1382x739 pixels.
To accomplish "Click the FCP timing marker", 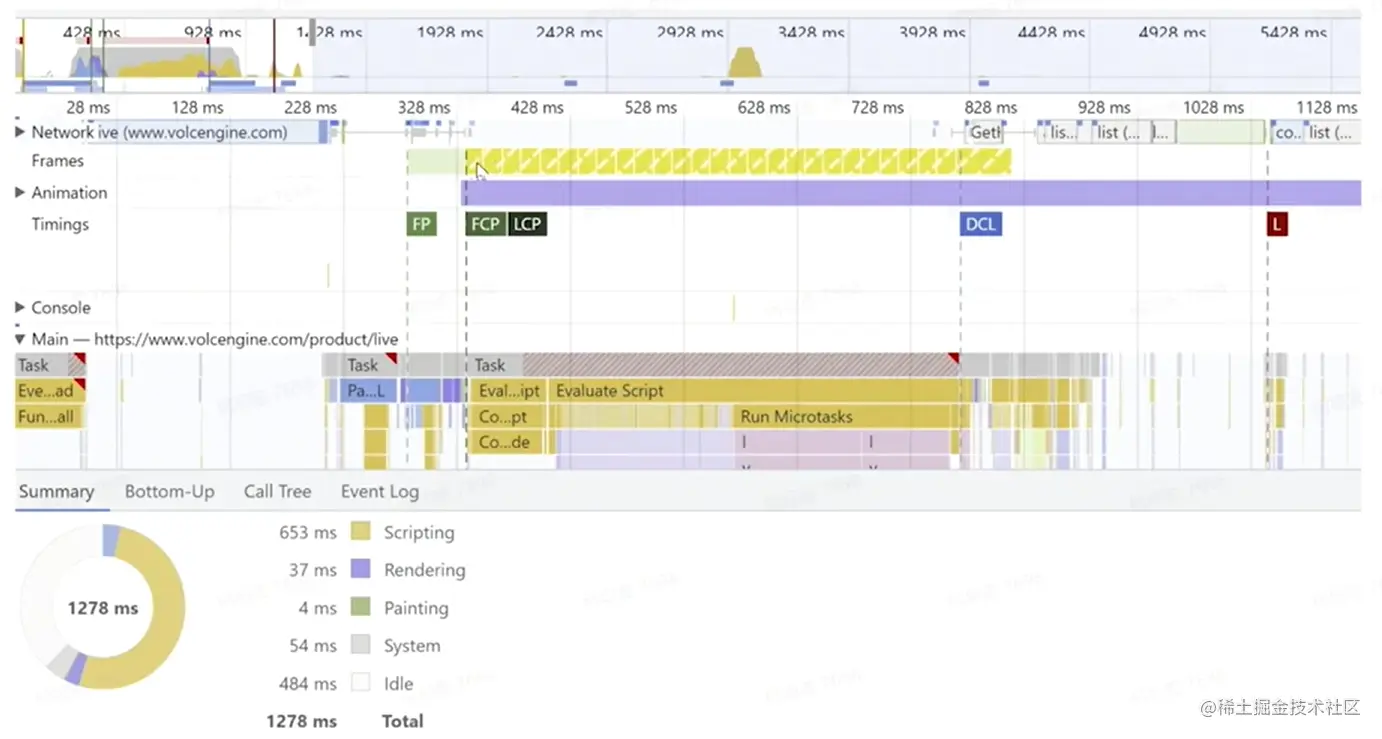I will coord(486,224).
